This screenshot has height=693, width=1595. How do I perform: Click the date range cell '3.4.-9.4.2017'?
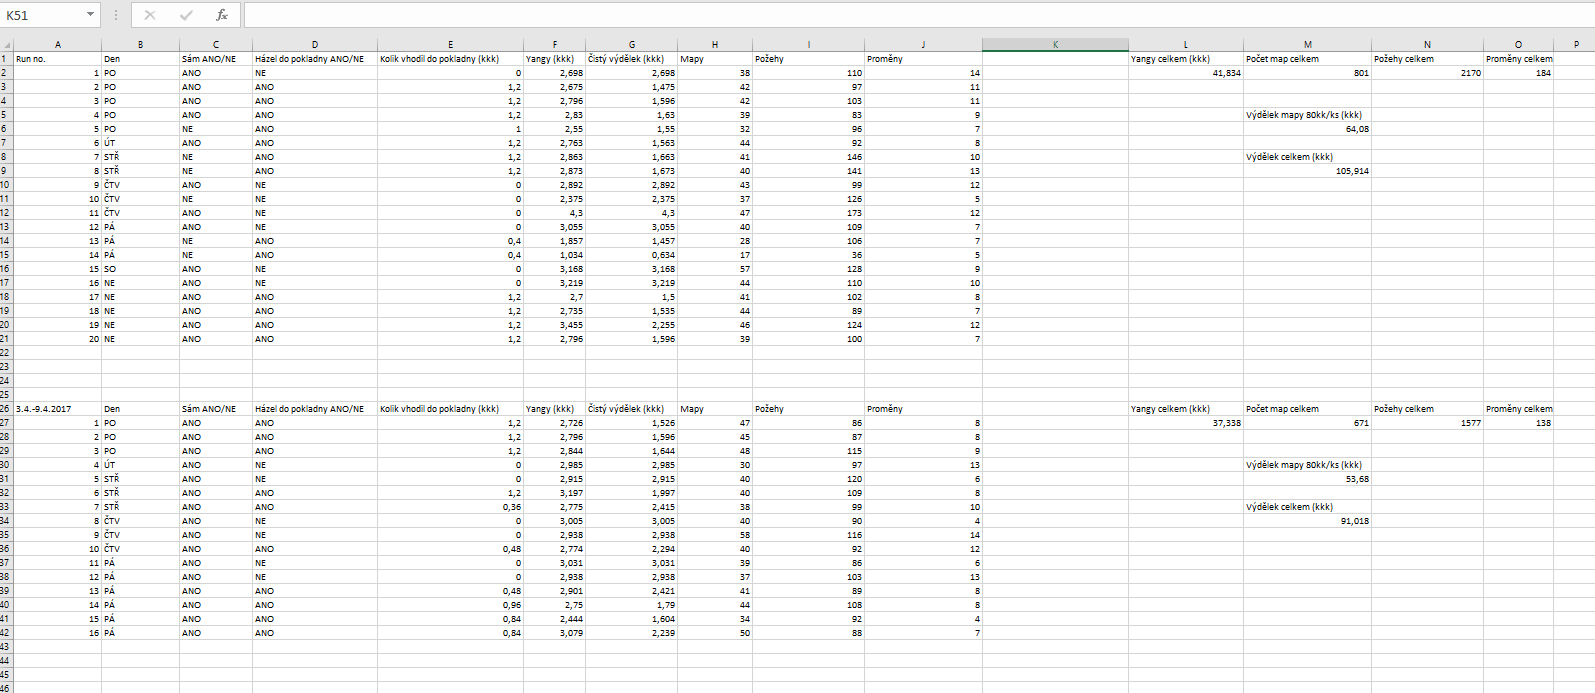tap(57, 409)
